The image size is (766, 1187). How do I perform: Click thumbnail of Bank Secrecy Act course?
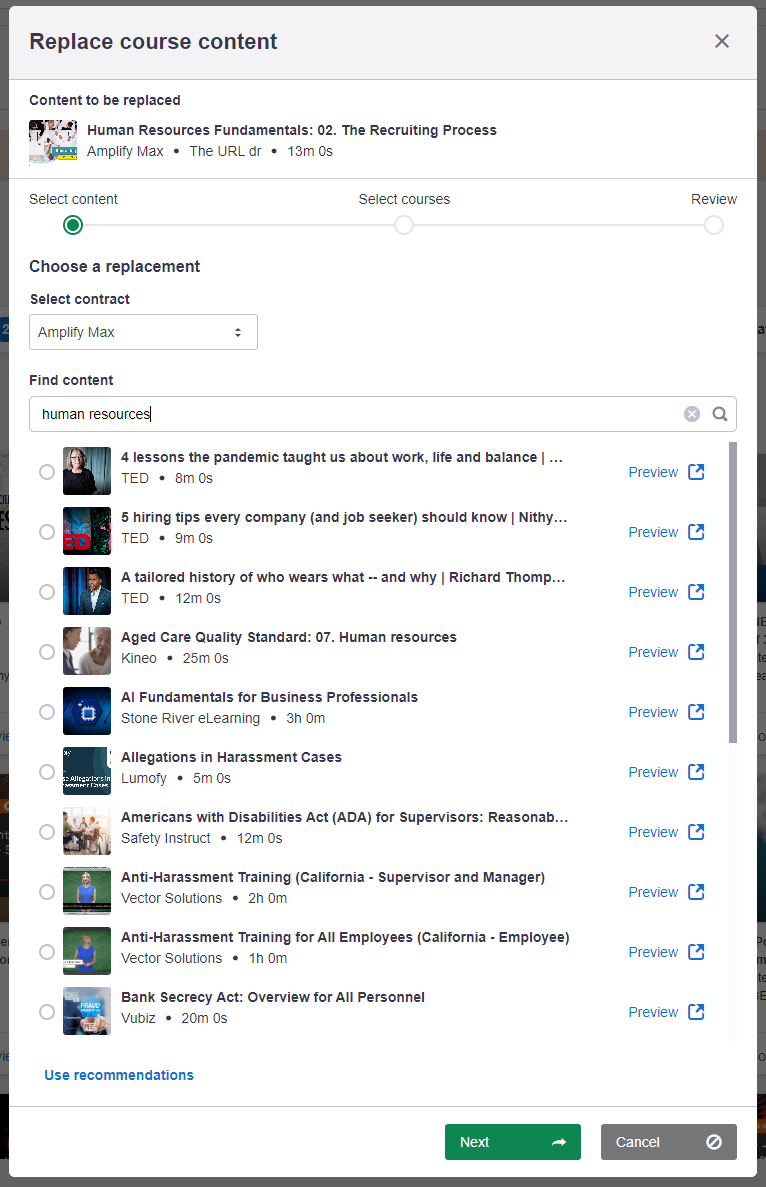point(87,1011)
